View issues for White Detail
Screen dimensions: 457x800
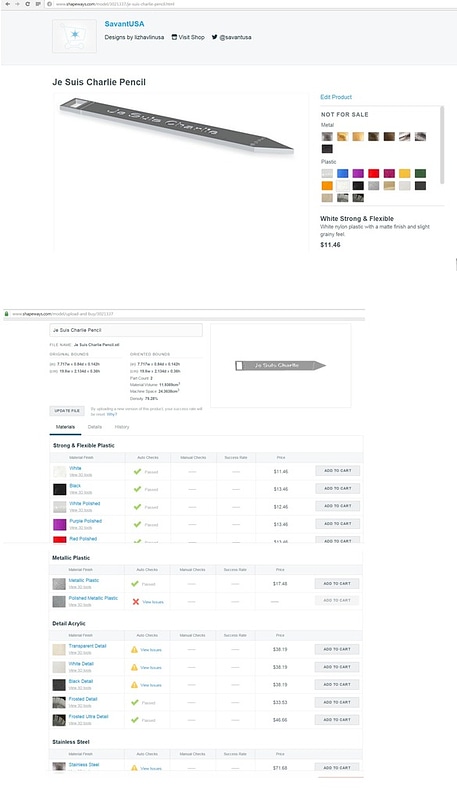pyautogui.click(x=151, y=667)
